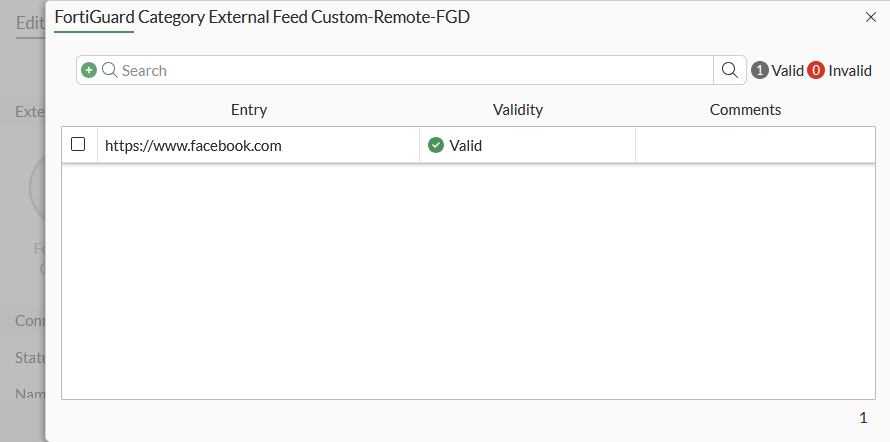Click the small magnifier inside search box
890x442 pixels.
110,70
